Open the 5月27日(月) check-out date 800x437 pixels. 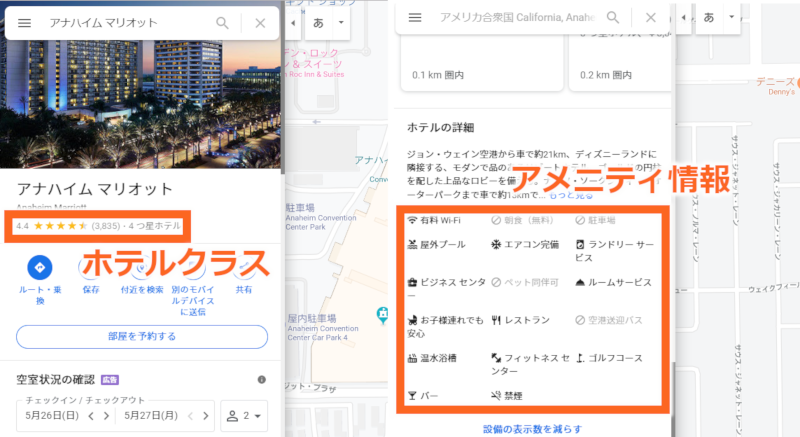click(151, 416)
